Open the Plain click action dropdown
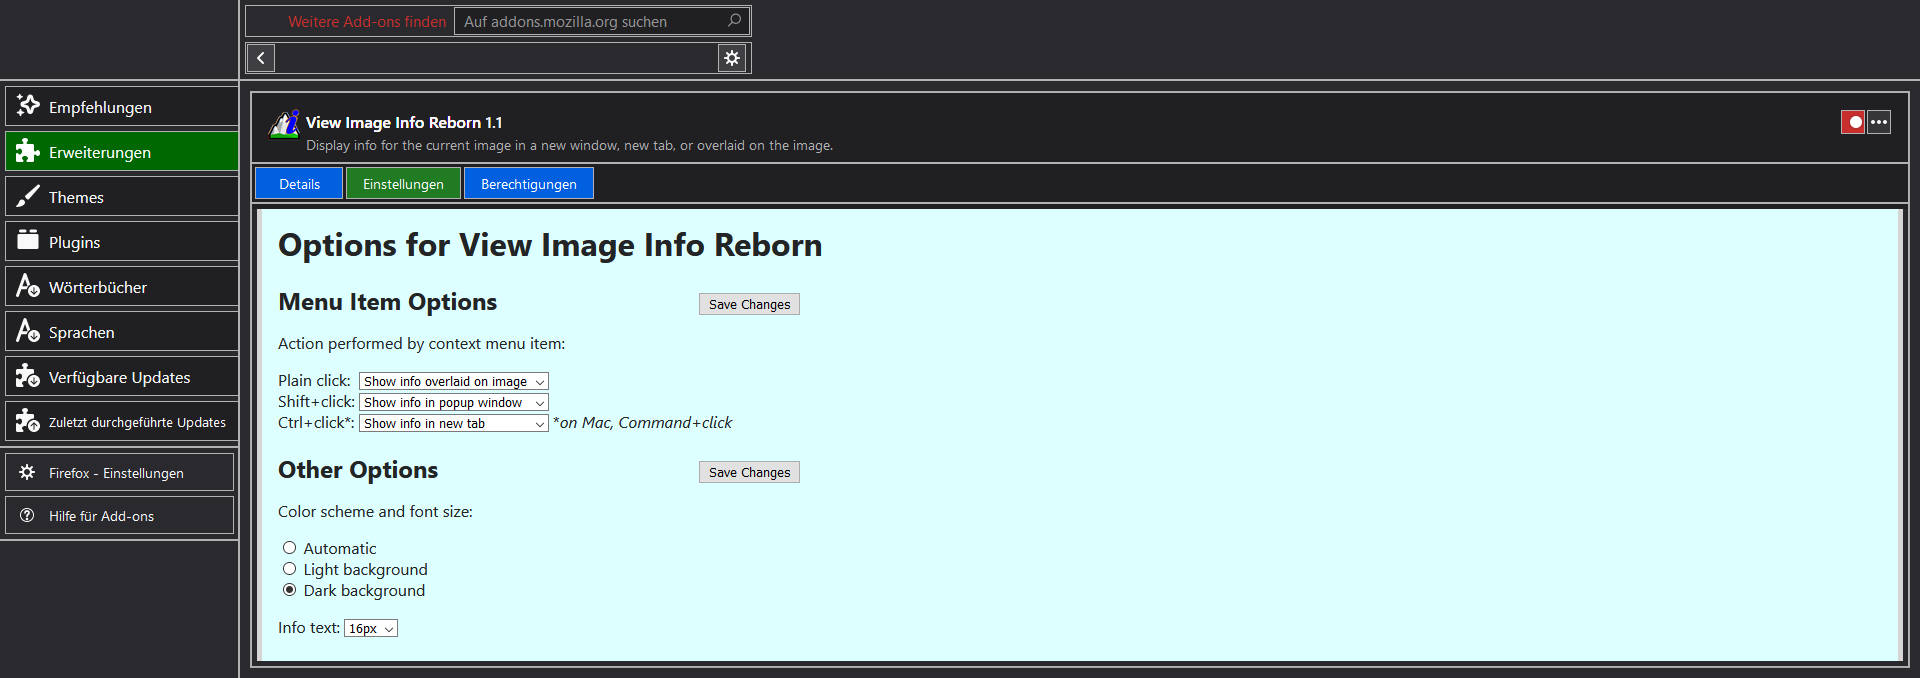 click(x=454, y=381)
